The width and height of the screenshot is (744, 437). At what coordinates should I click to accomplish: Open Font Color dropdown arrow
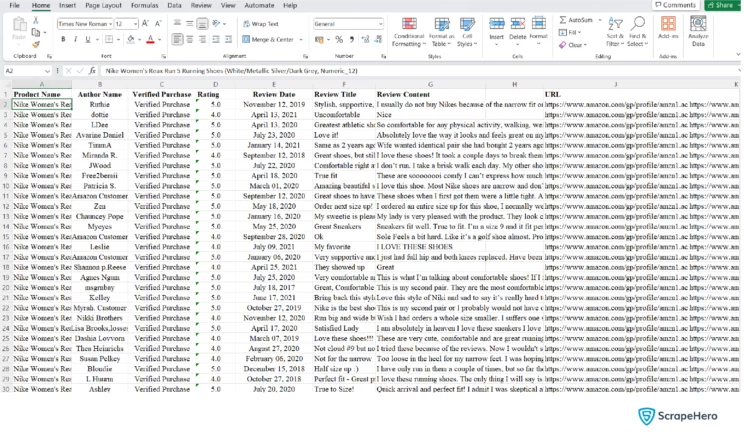coord(159,40)
